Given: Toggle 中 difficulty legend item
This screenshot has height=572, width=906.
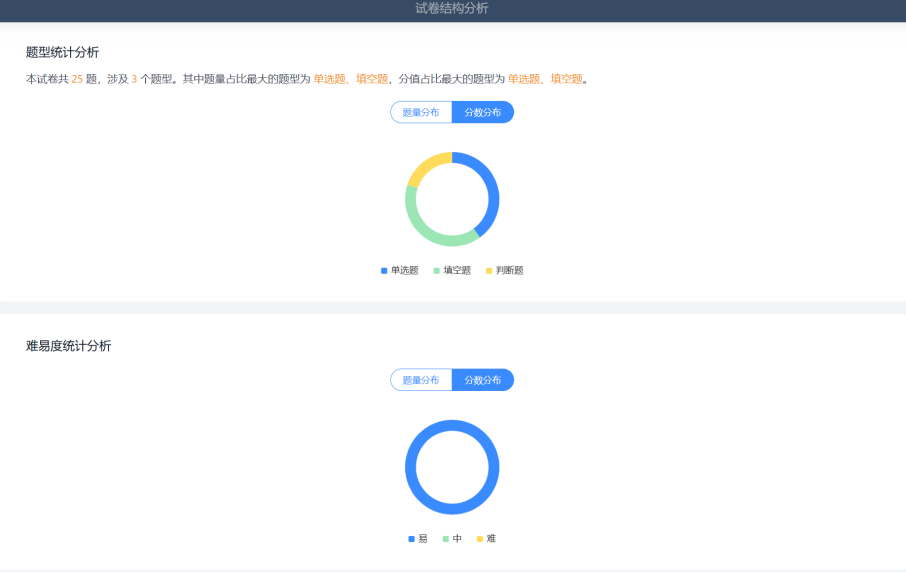Looking at the screenshot, I should pos(452,538).
